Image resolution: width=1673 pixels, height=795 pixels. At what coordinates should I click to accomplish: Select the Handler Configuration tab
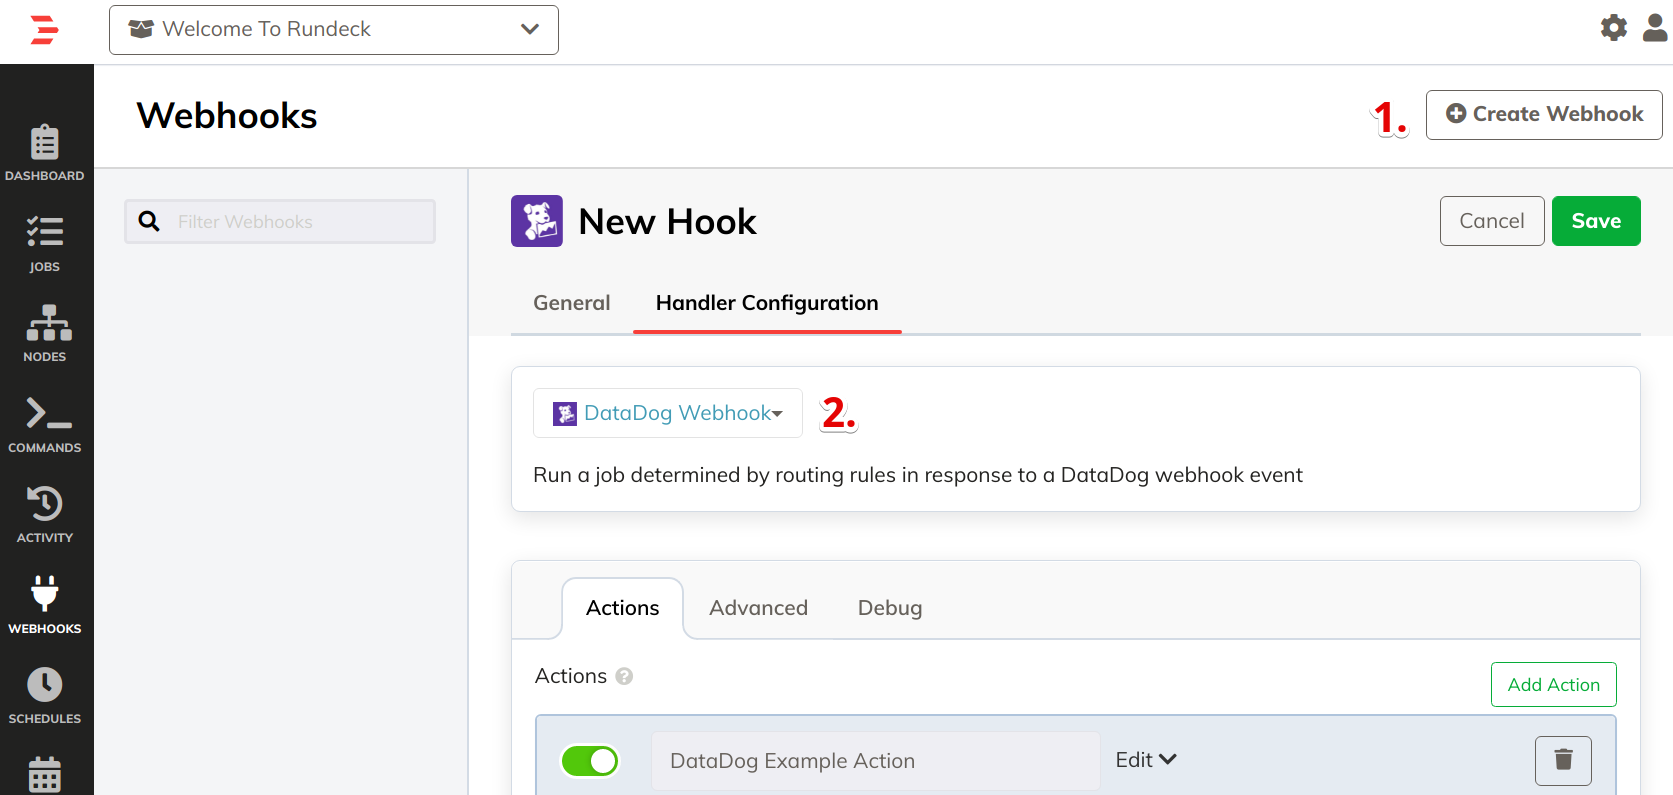[767, 303]
